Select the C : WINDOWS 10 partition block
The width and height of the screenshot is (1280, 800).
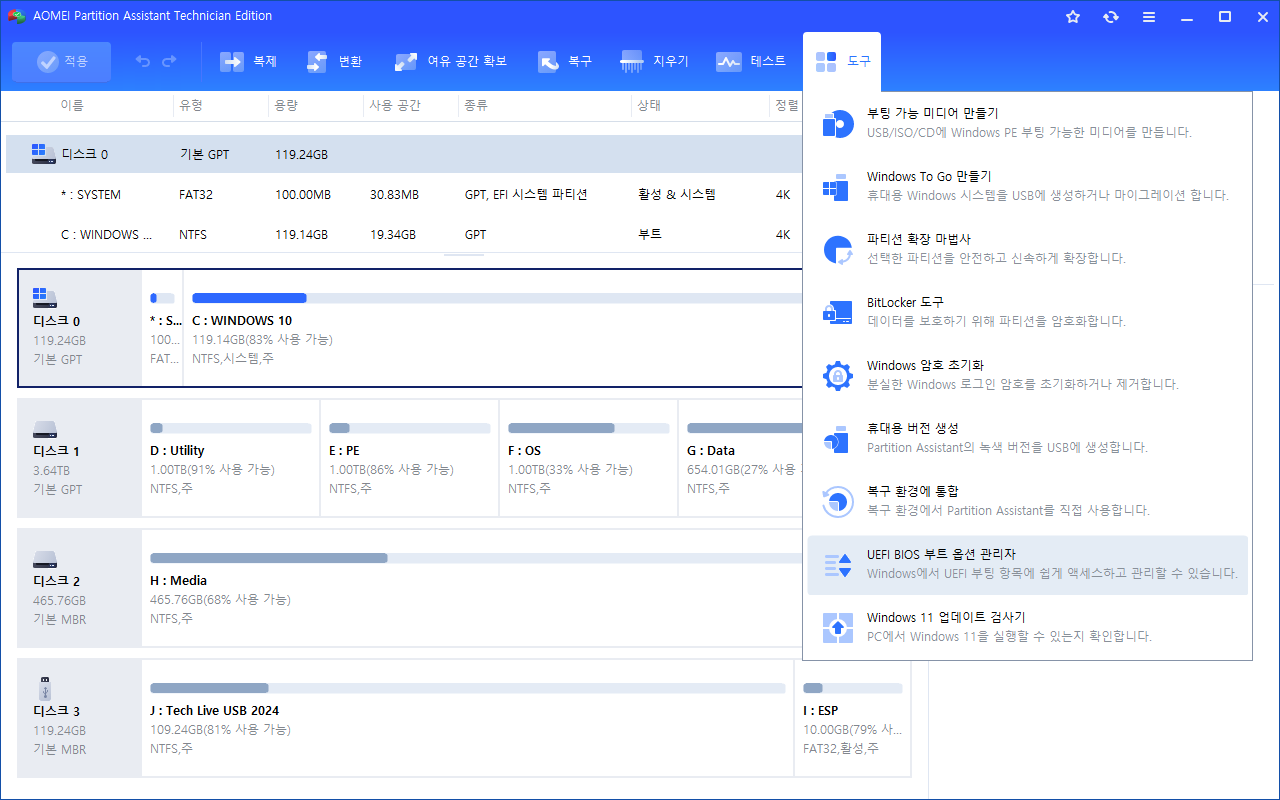(x=494, y=327)
